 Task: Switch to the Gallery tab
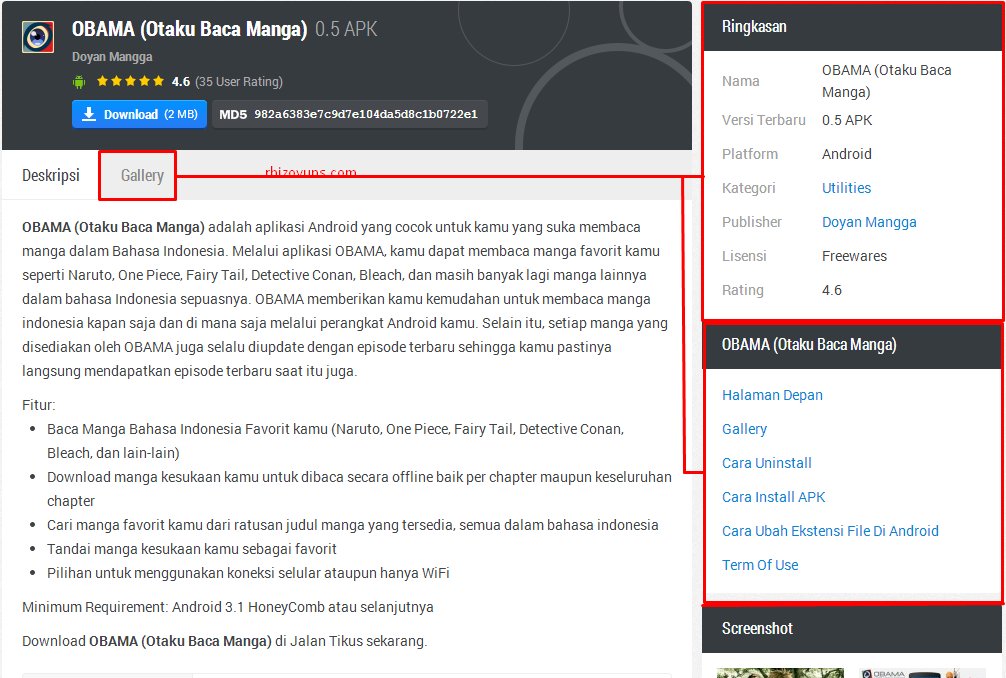tap(142, 175)
